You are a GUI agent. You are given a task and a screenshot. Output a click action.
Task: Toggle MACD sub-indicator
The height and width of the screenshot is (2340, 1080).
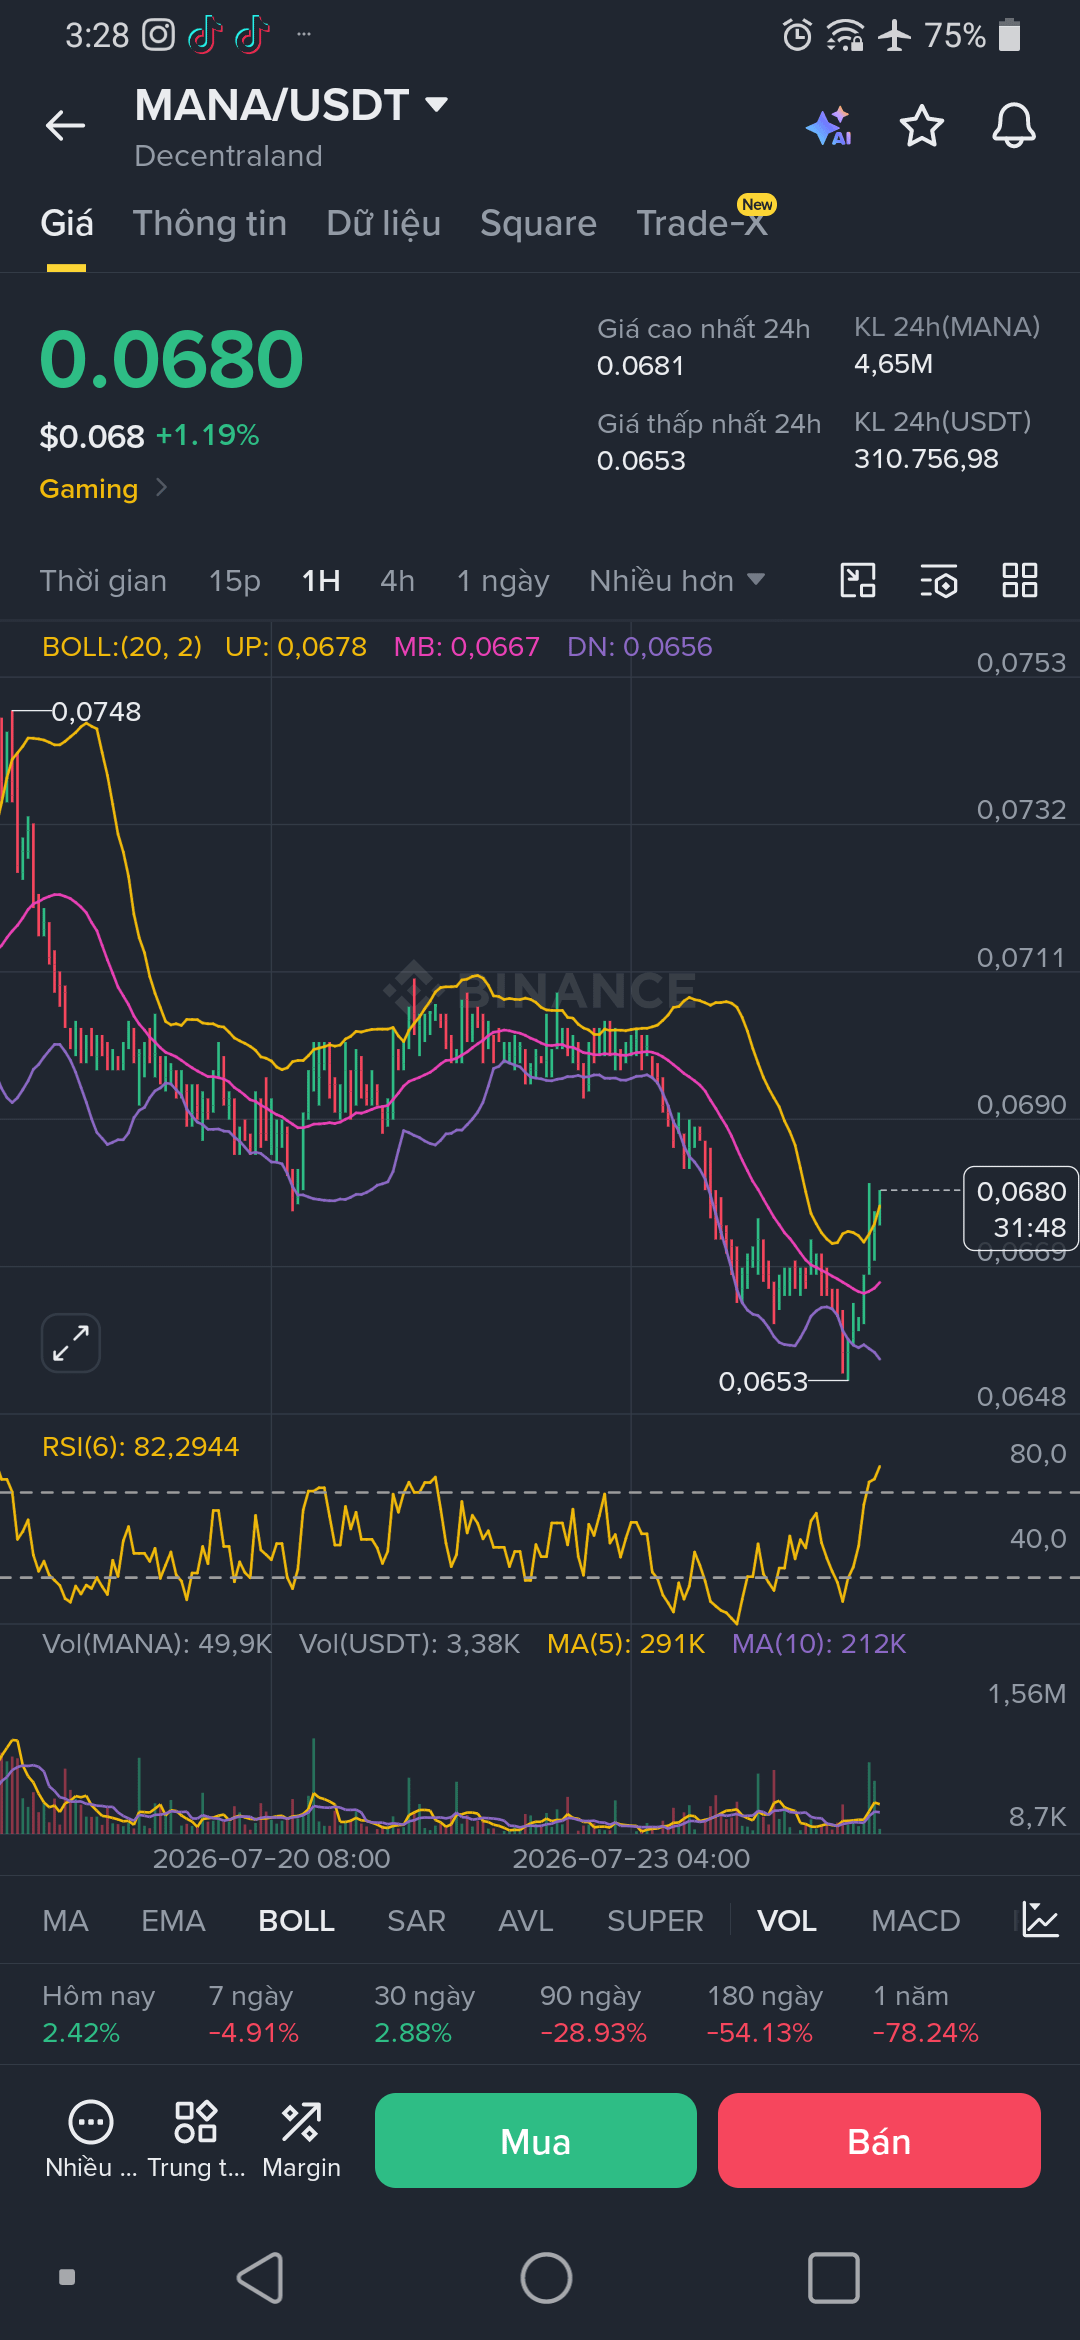915,1921
